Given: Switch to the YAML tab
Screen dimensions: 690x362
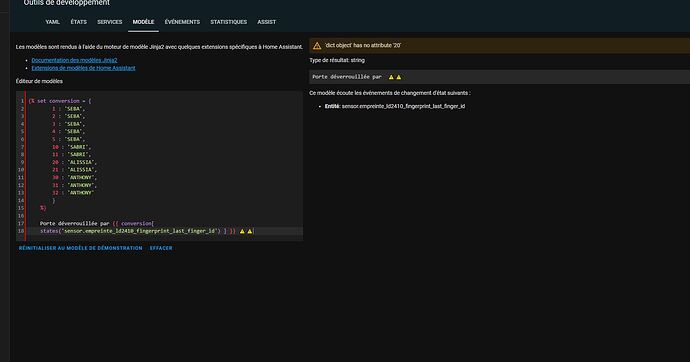Looking at the screenshot, I should [x=52, y=22].
